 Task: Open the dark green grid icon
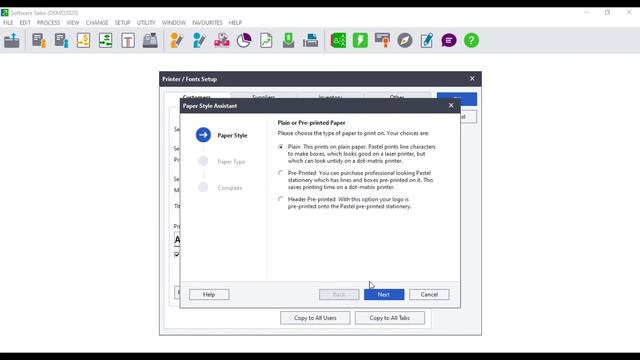click(338, 40)
